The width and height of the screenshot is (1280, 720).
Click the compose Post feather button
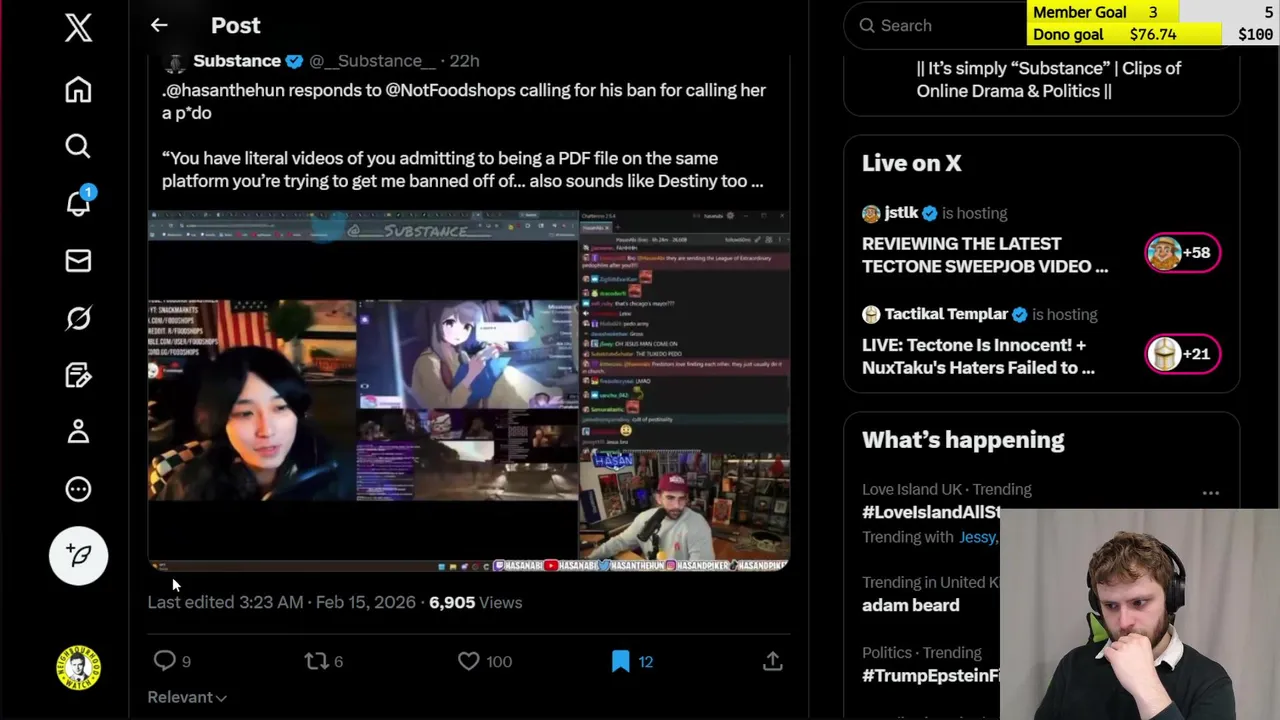pyautogui.click(x=78, y=555)
